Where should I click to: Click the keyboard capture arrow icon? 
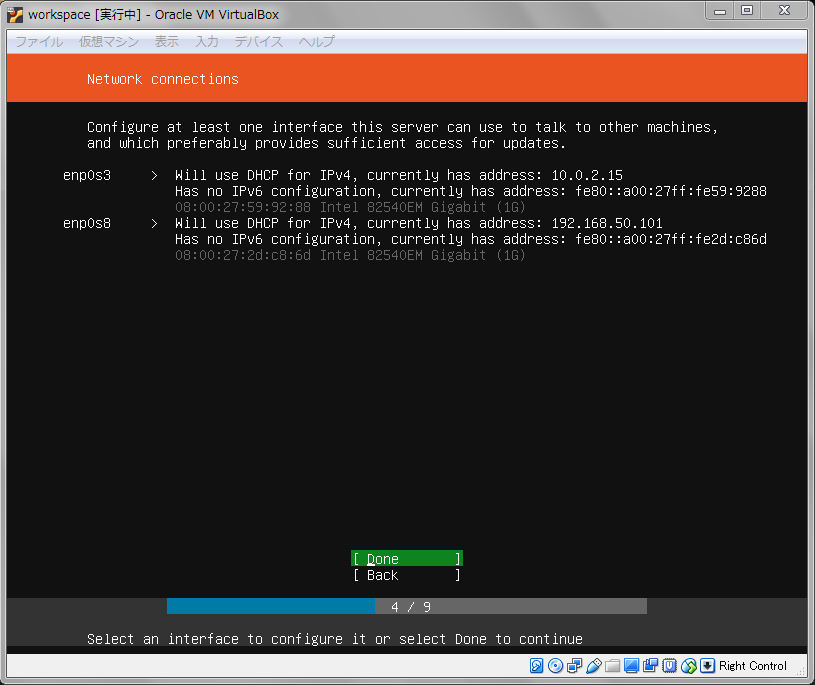click(x=707, y=666)
